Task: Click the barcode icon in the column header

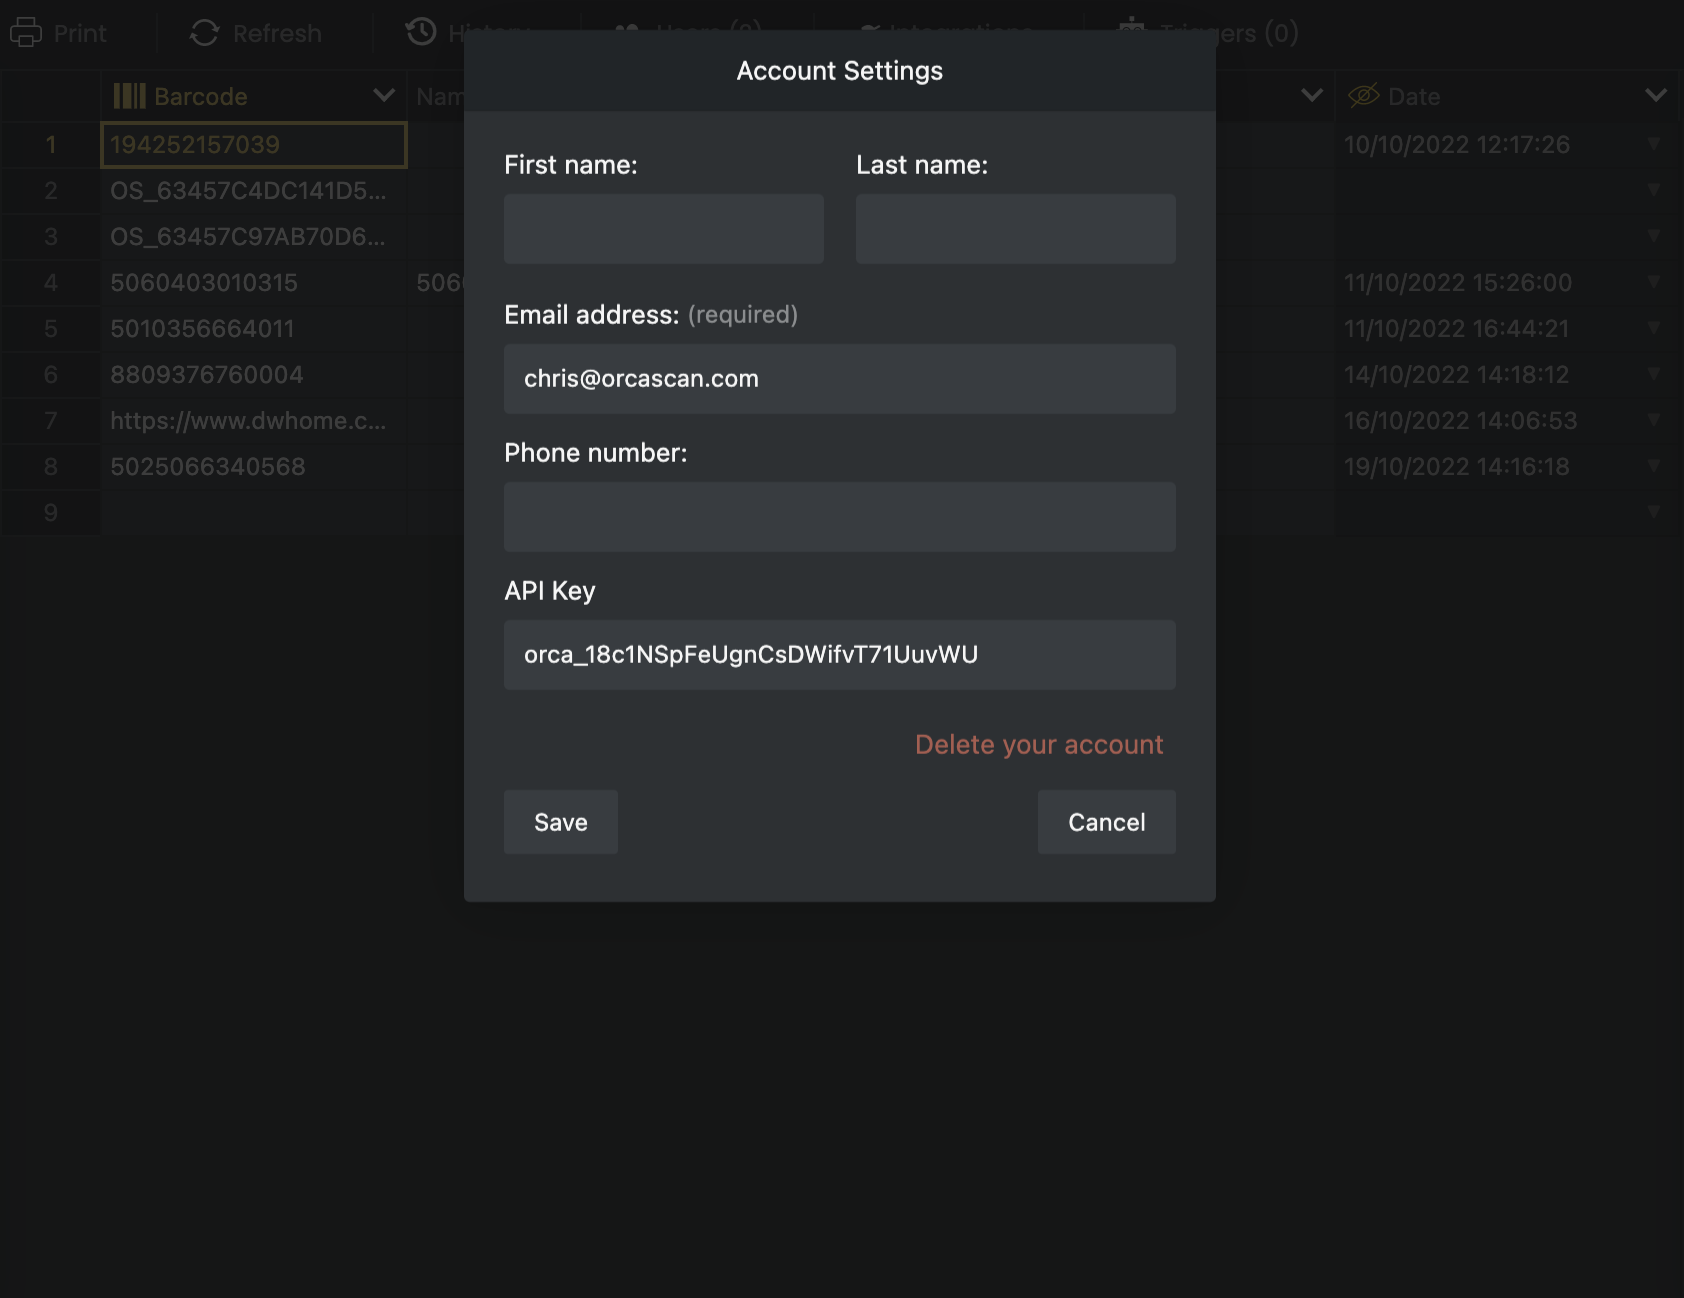Action: (x=129, y=96)
